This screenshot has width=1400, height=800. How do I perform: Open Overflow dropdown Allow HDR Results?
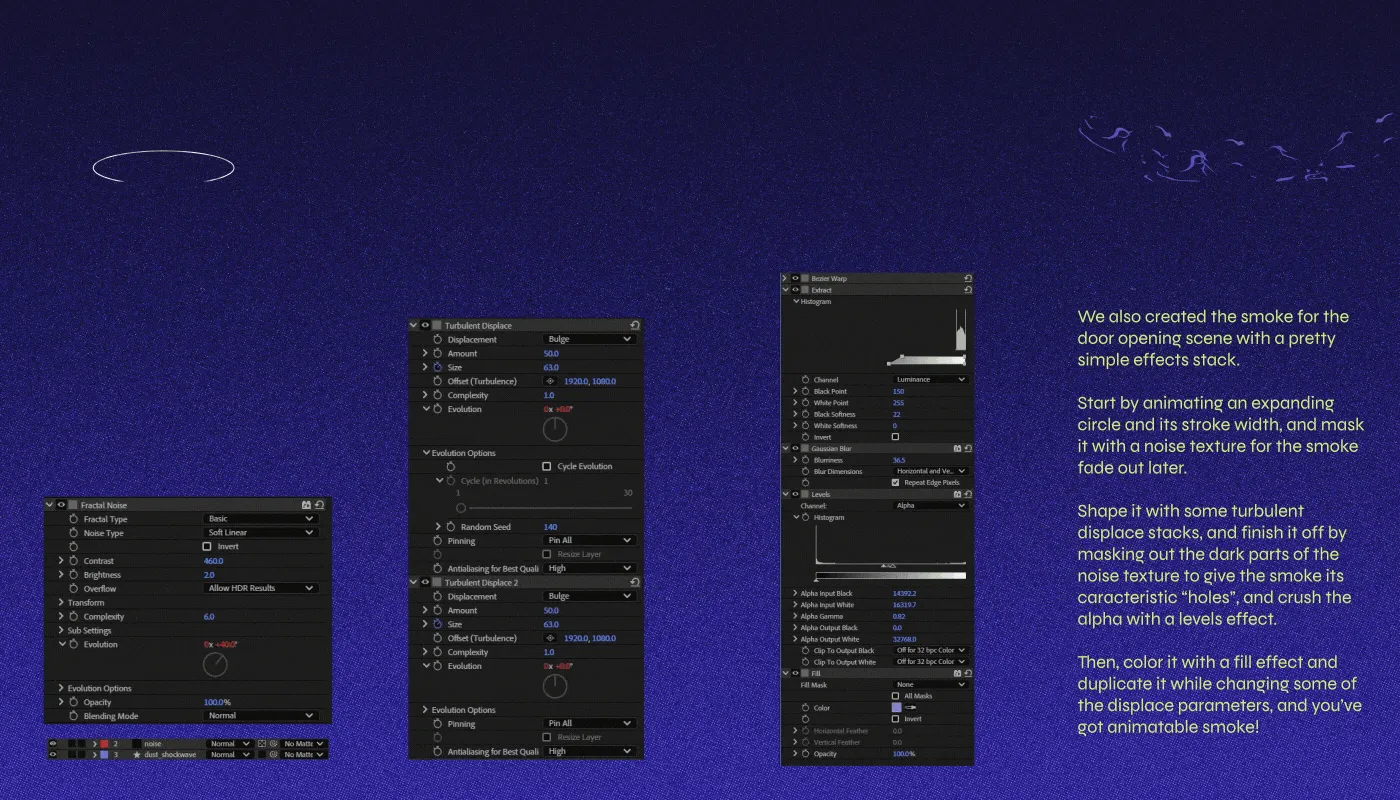(x=261, y=589)
